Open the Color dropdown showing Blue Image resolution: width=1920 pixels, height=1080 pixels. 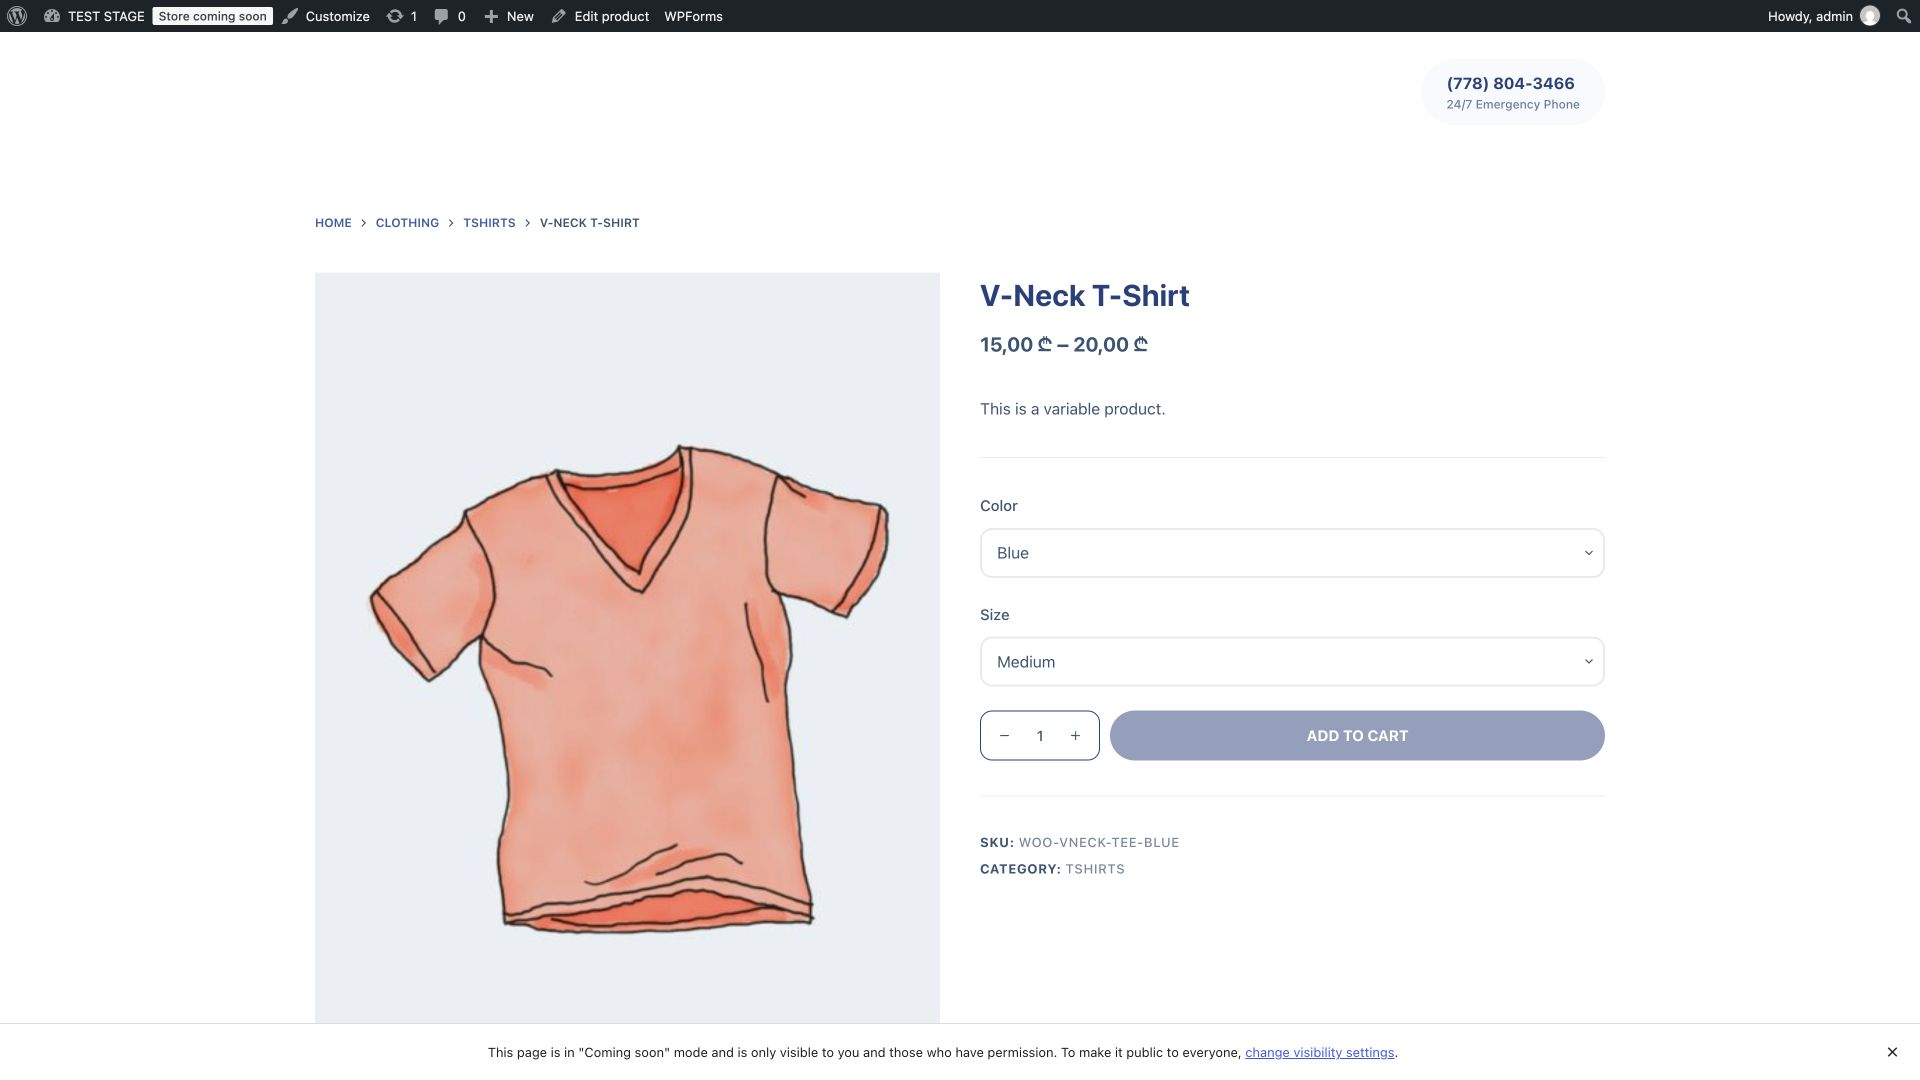point(1292,553)
